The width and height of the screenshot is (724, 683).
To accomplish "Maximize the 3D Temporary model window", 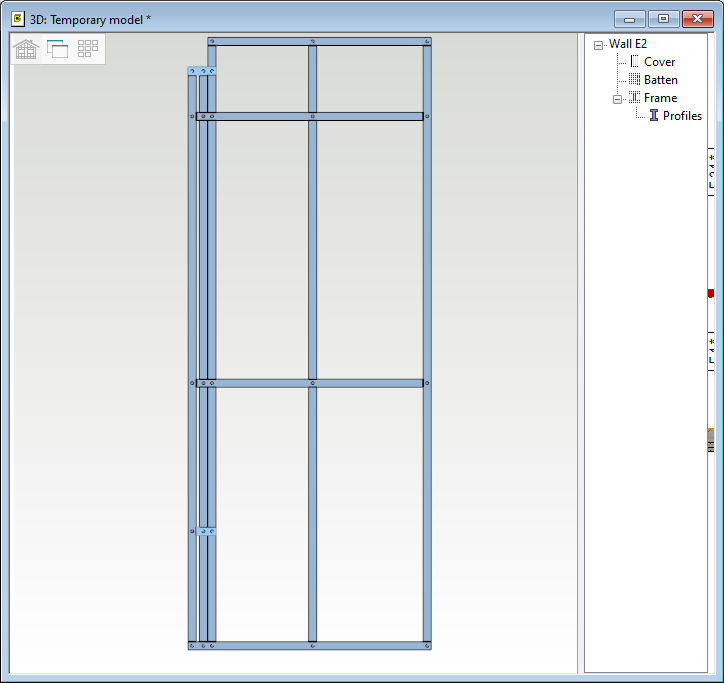I will 662,19.
